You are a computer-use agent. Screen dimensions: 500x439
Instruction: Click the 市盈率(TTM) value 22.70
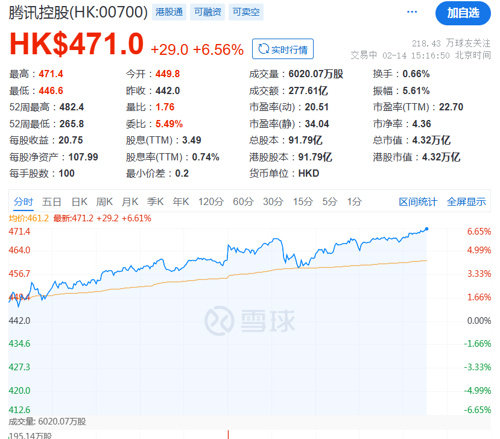click(451, 107)
